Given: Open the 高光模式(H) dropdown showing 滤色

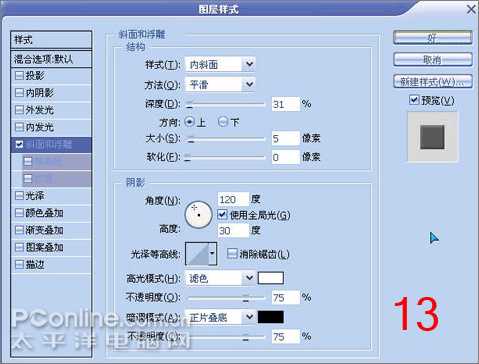Looking at the screenshot, I should 220,278.
